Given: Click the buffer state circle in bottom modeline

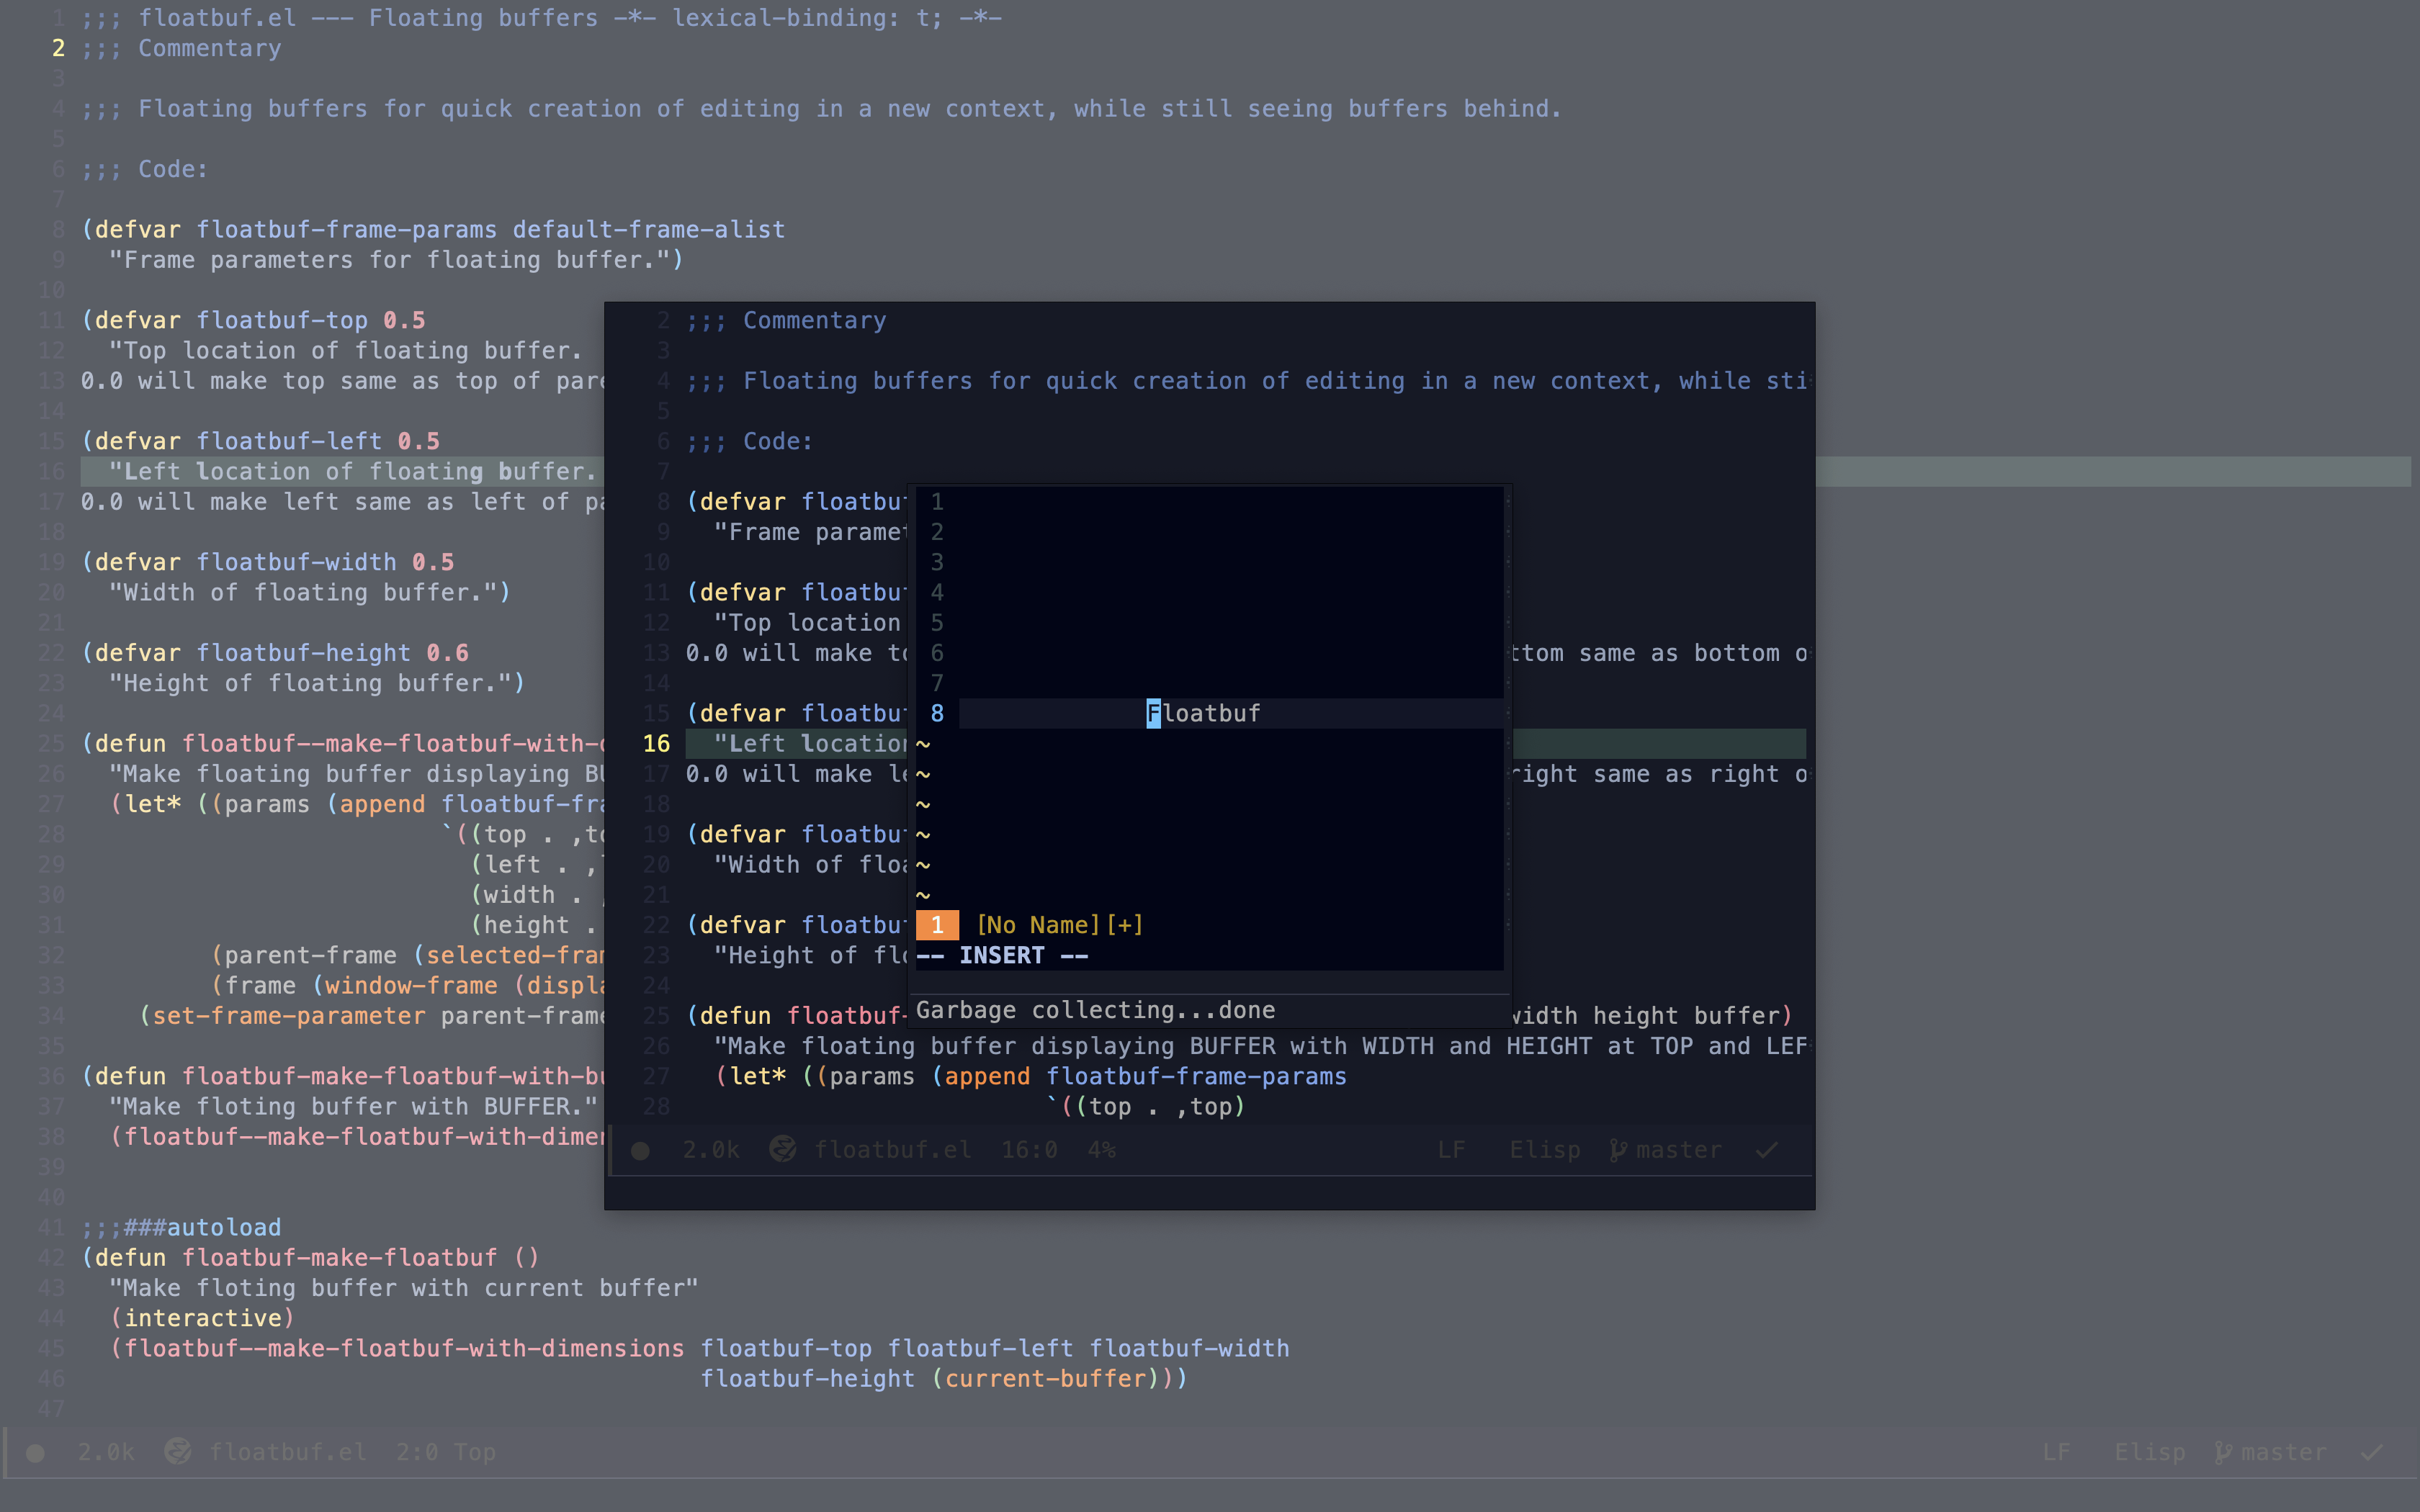Looking at the screenshot, I should coord(35,1453).
